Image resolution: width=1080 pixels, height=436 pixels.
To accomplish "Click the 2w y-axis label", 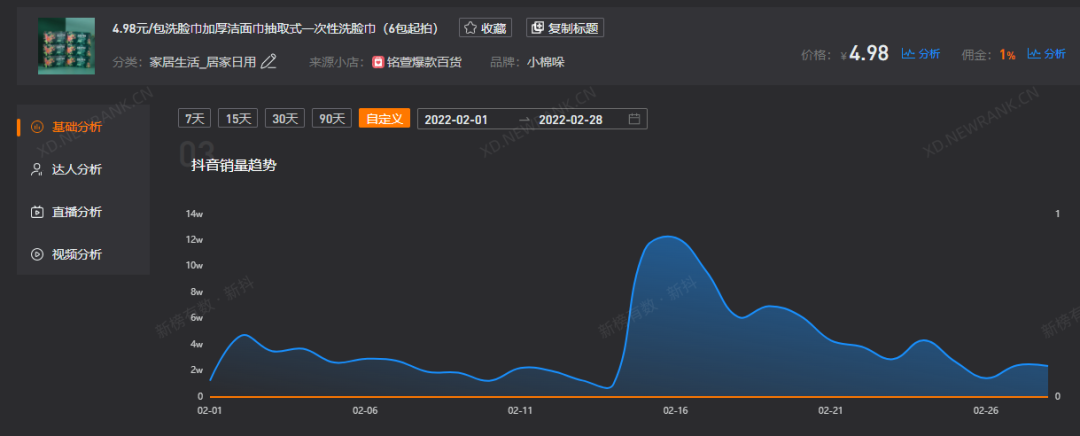I will (196, 371).
